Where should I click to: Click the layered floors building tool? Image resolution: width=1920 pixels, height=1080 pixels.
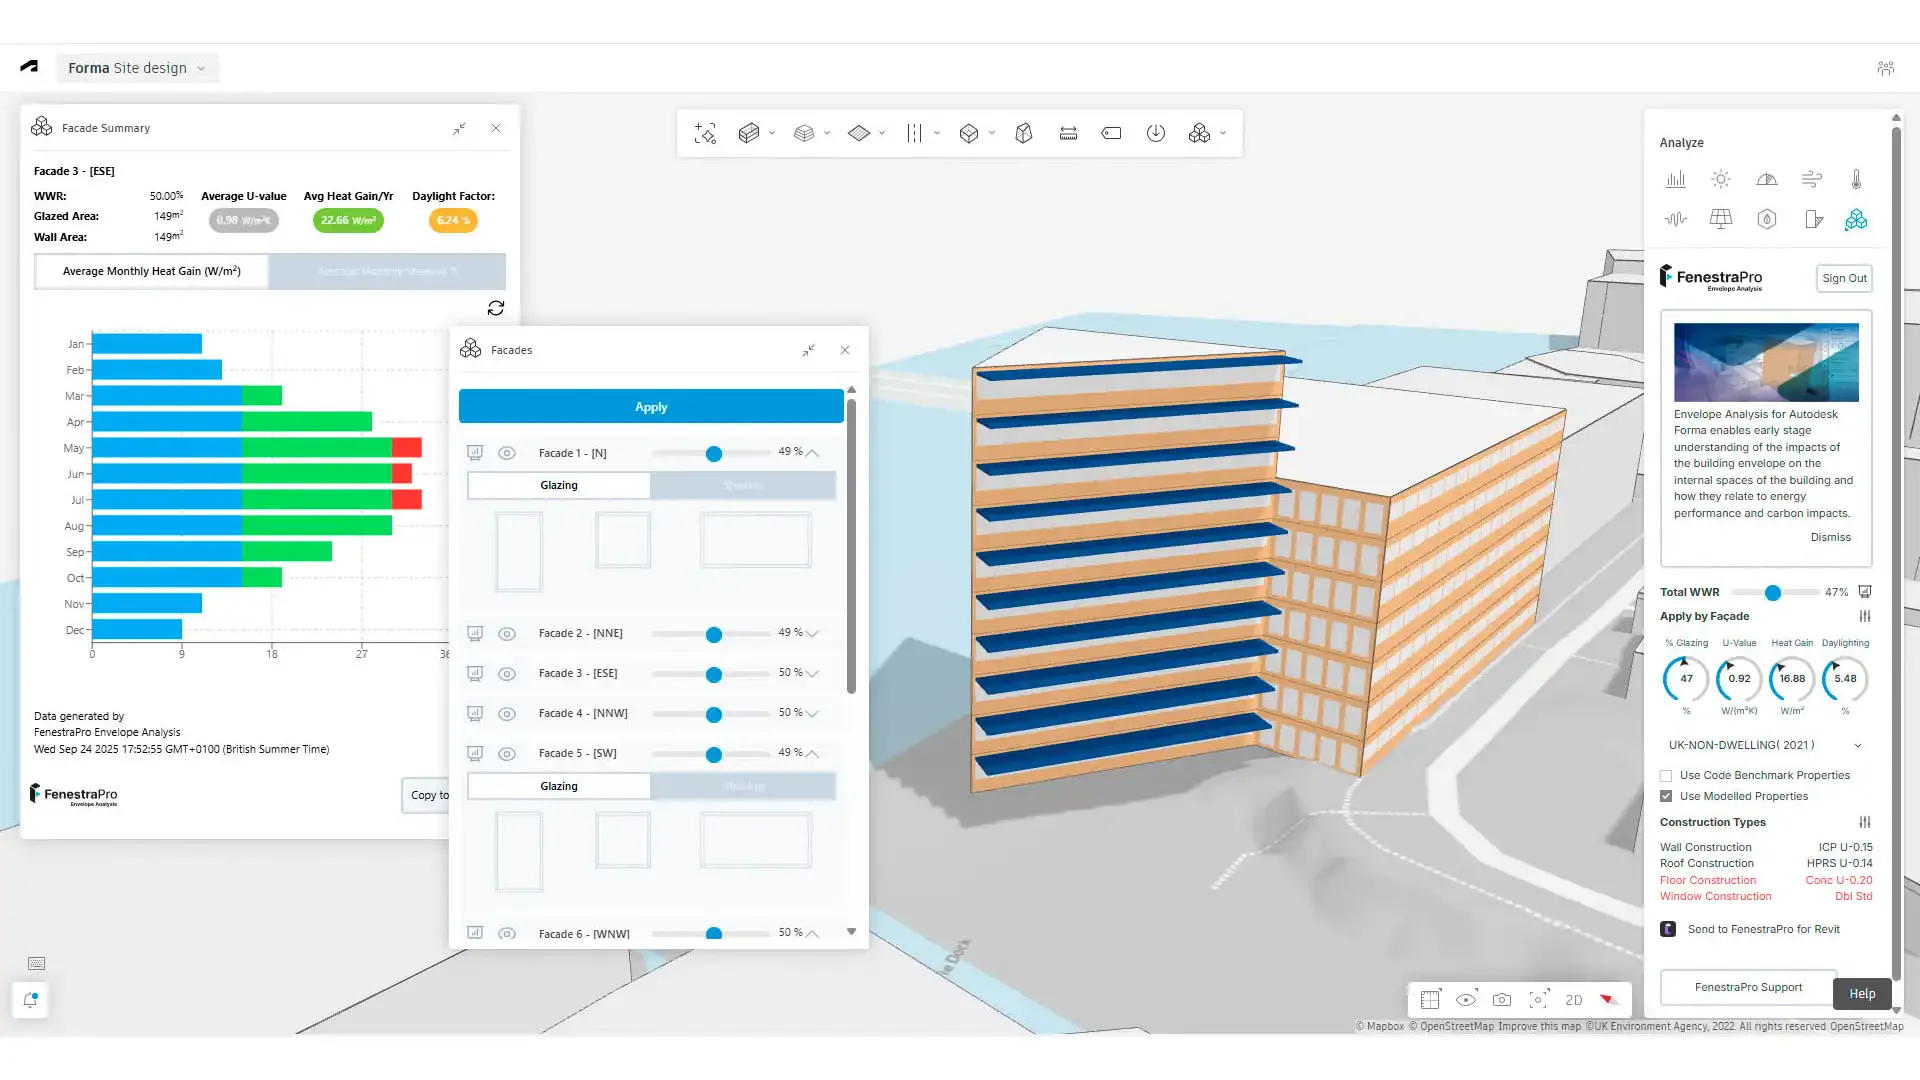[x=804, y=133]
